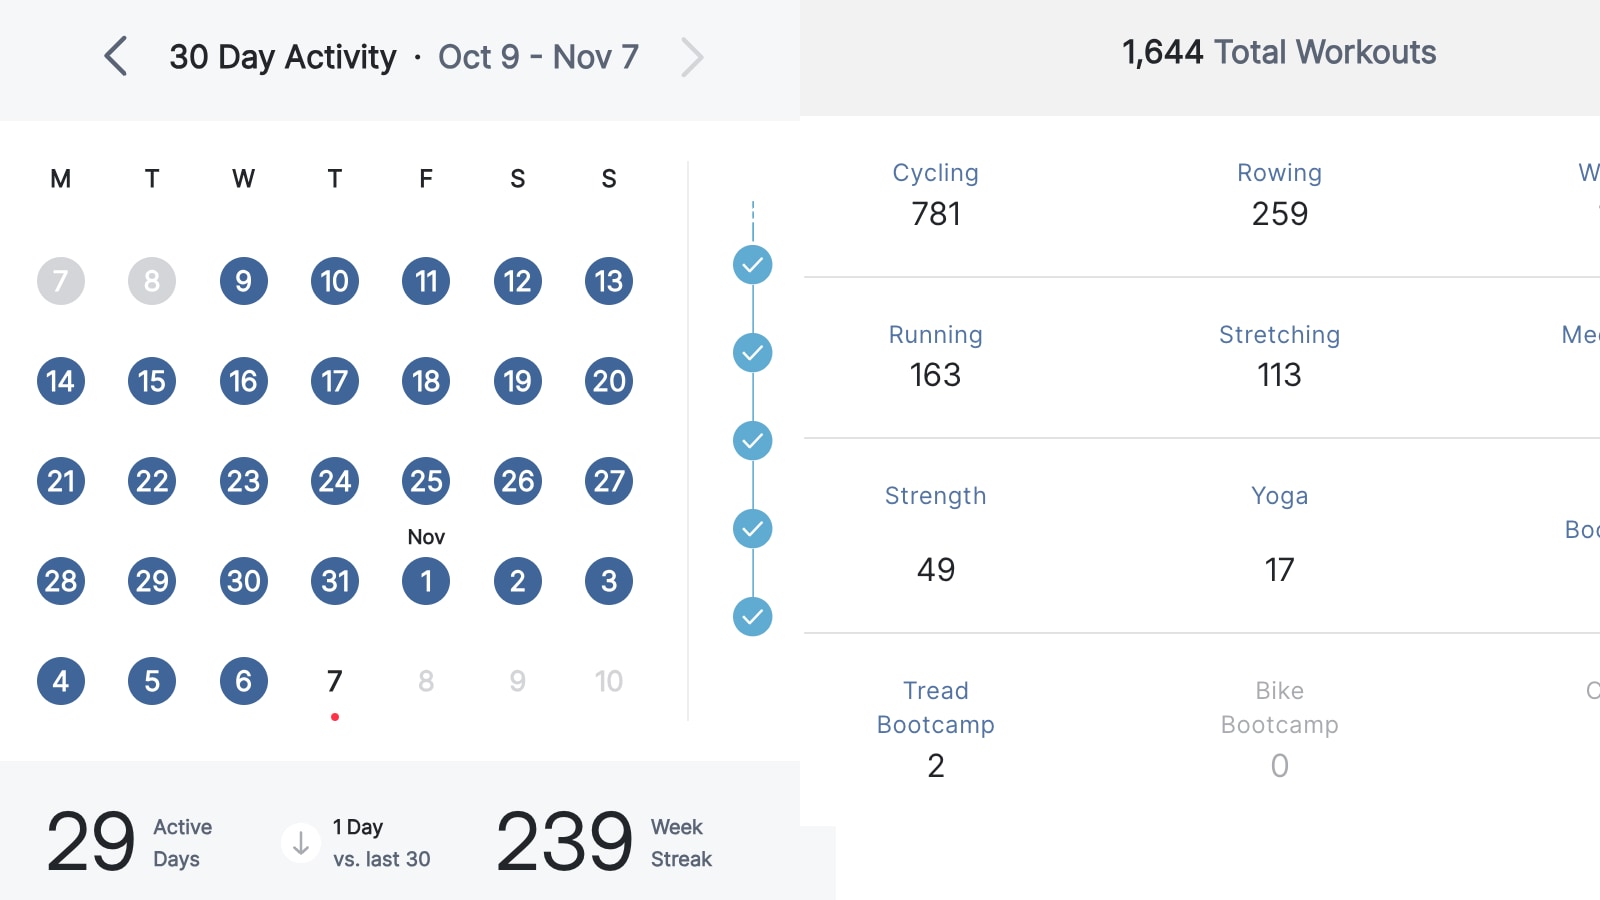
Task: Open the Rowing workouts category
Action: click(x=1280, y=194)
